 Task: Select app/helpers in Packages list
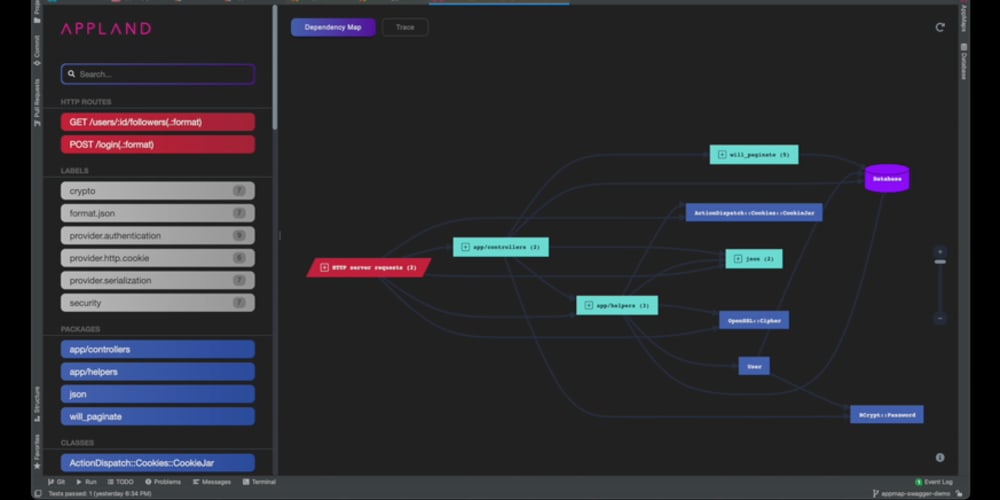coord(158,371)
